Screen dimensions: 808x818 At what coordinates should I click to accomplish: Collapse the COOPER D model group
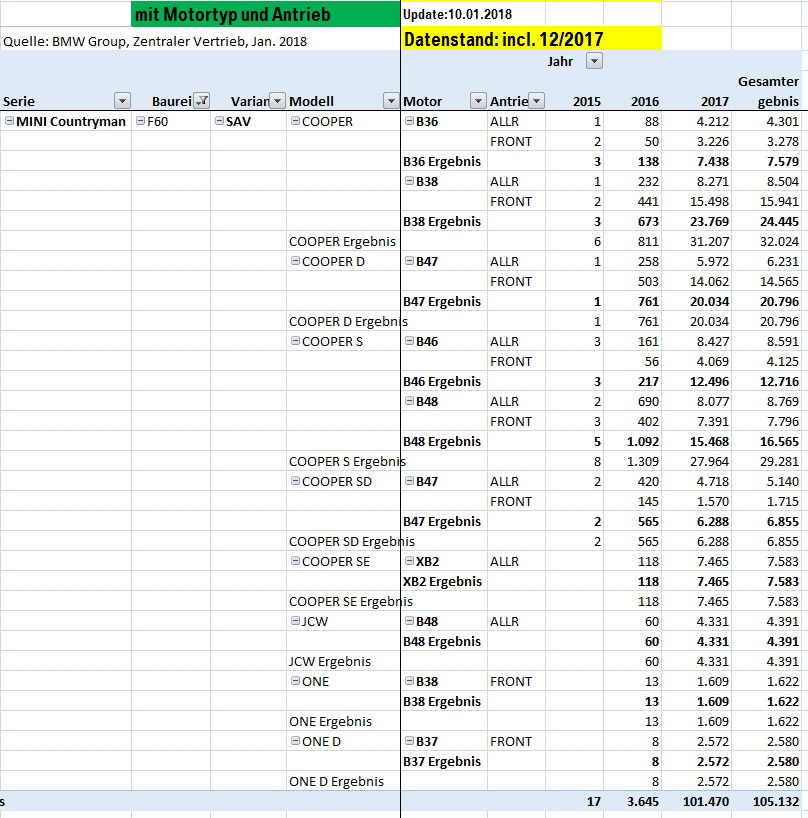[295, 261]
